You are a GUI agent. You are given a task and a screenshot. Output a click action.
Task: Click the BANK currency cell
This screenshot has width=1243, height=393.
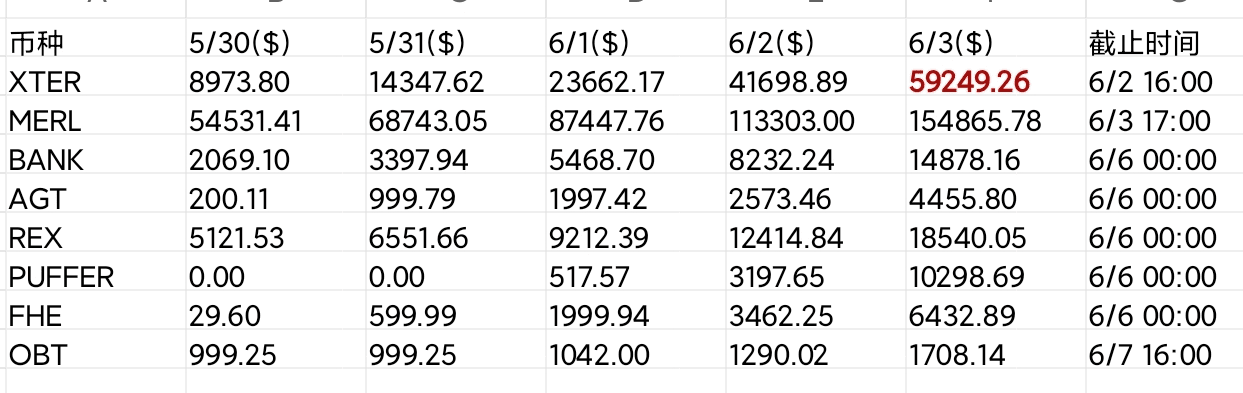coord(94,160)
